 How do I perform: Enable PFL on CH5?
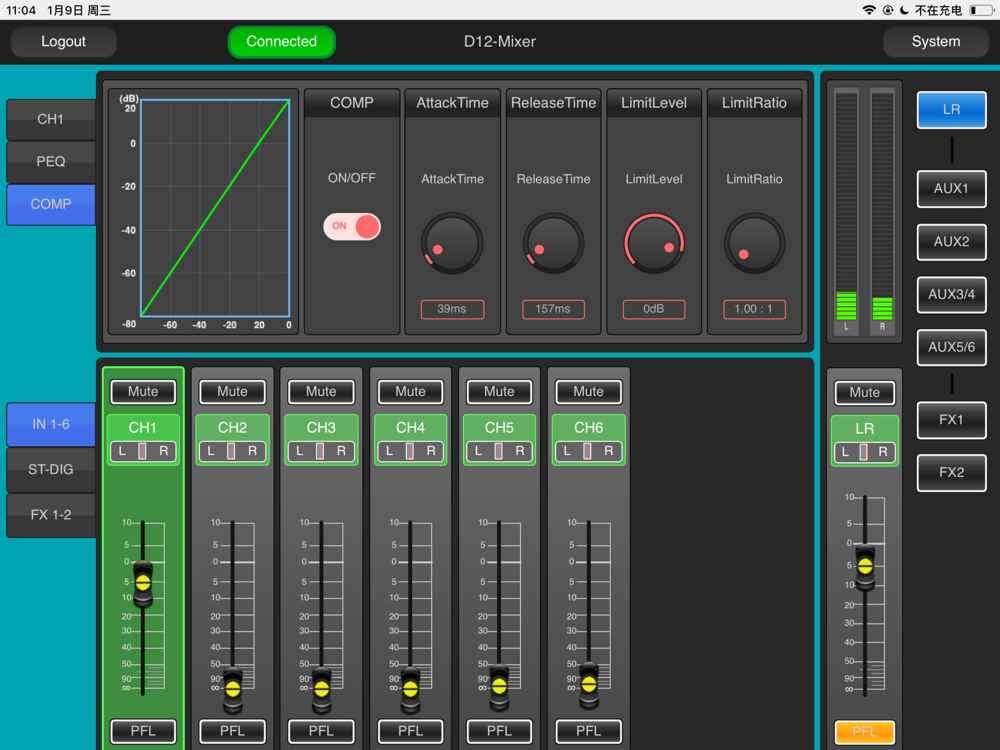point(499,731)
